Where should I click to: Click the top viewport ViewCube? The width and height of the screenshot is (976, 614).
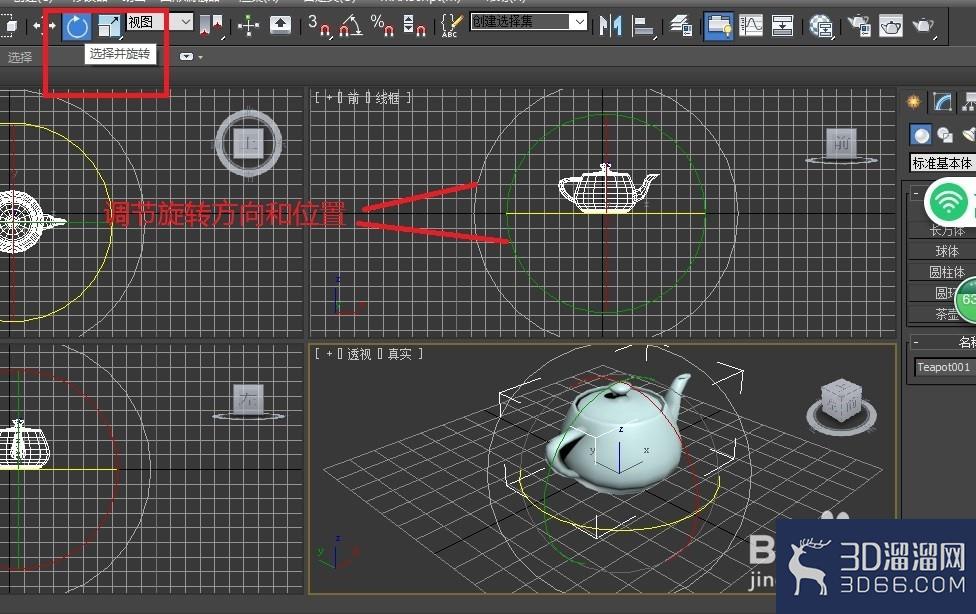pyautogui.click(x=248, y=144)
